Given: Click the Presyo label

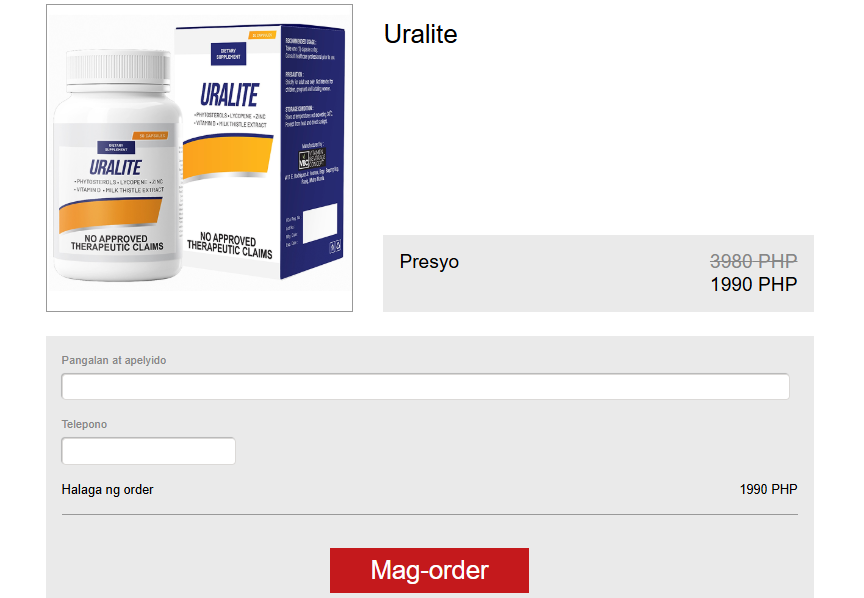Looking at the screenshot, I should click(429, 261).
